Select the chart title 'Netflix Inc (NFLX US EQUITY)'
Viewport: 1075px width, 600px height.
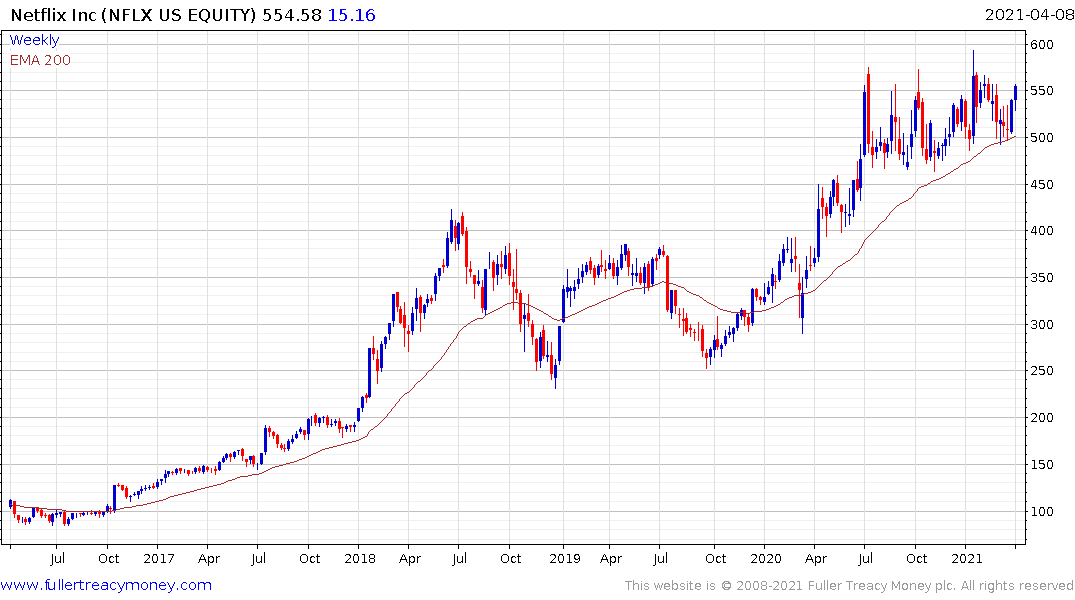pyautogui.click(x=133, y=15)
